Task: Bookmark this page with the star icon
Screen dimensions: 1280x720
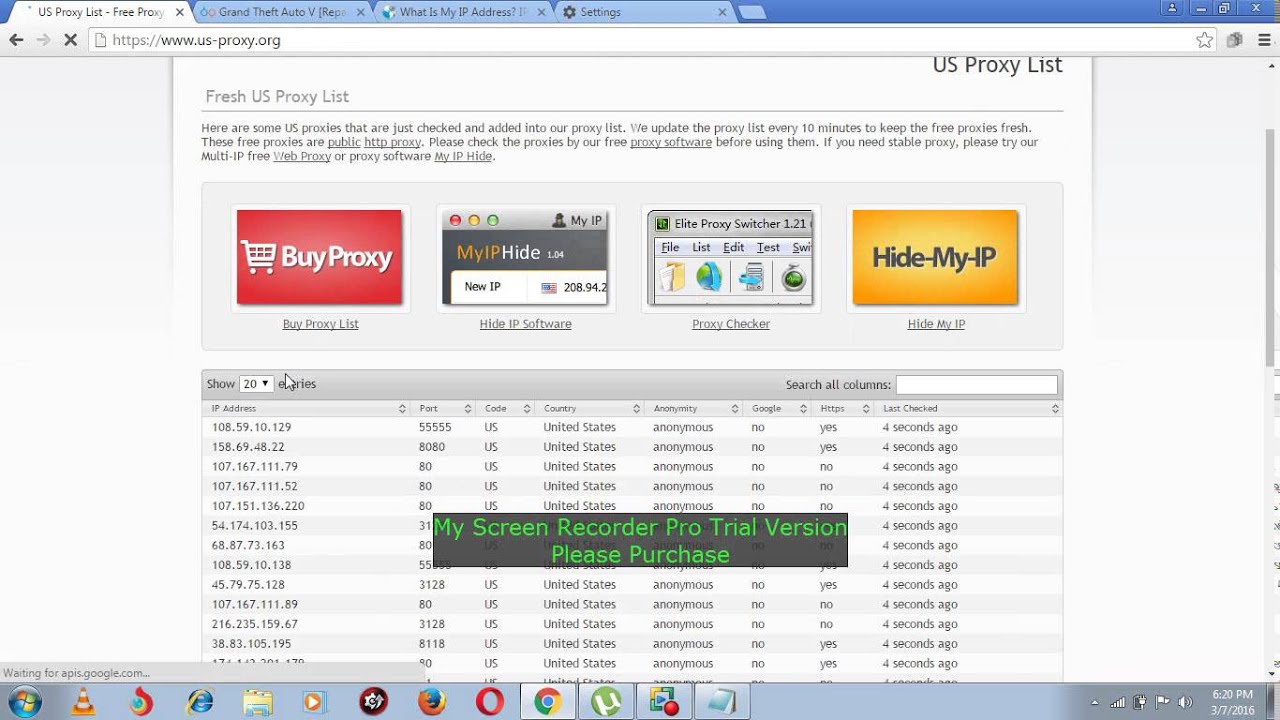Action: tap(1205, 40)
